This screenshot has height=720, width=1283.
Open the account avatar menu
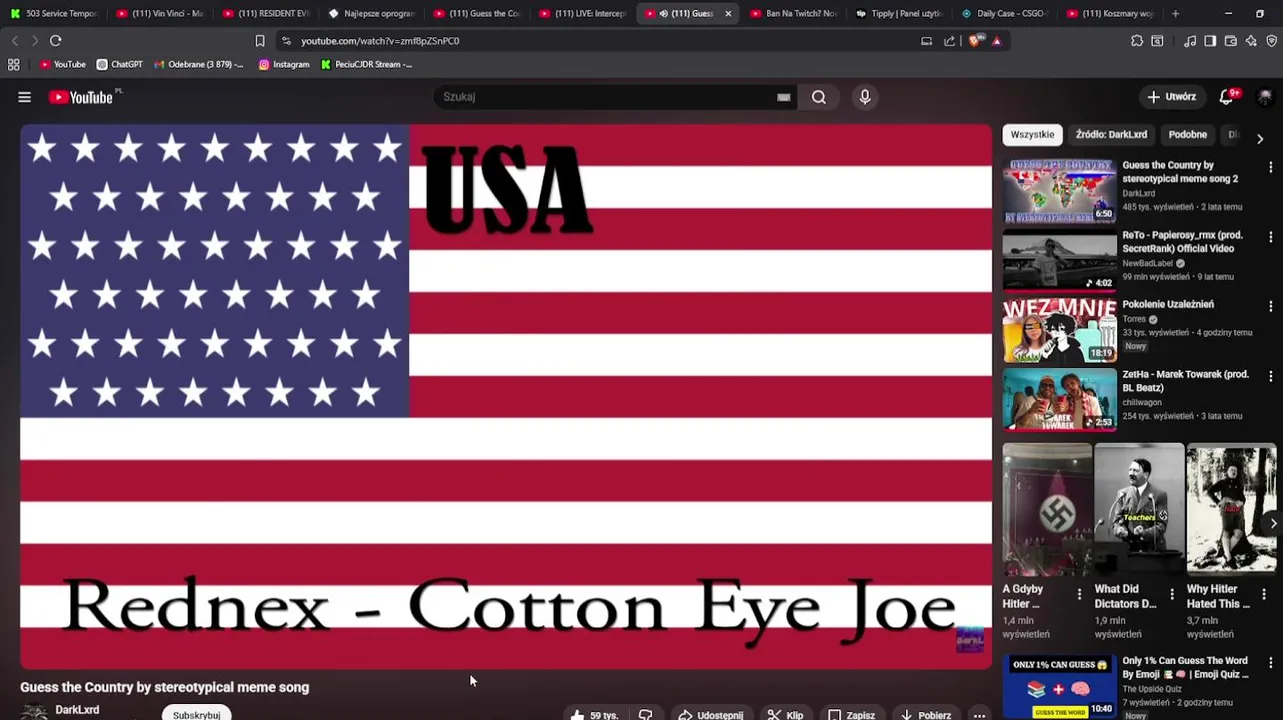pyautogui.click(x=1265, y=97)
